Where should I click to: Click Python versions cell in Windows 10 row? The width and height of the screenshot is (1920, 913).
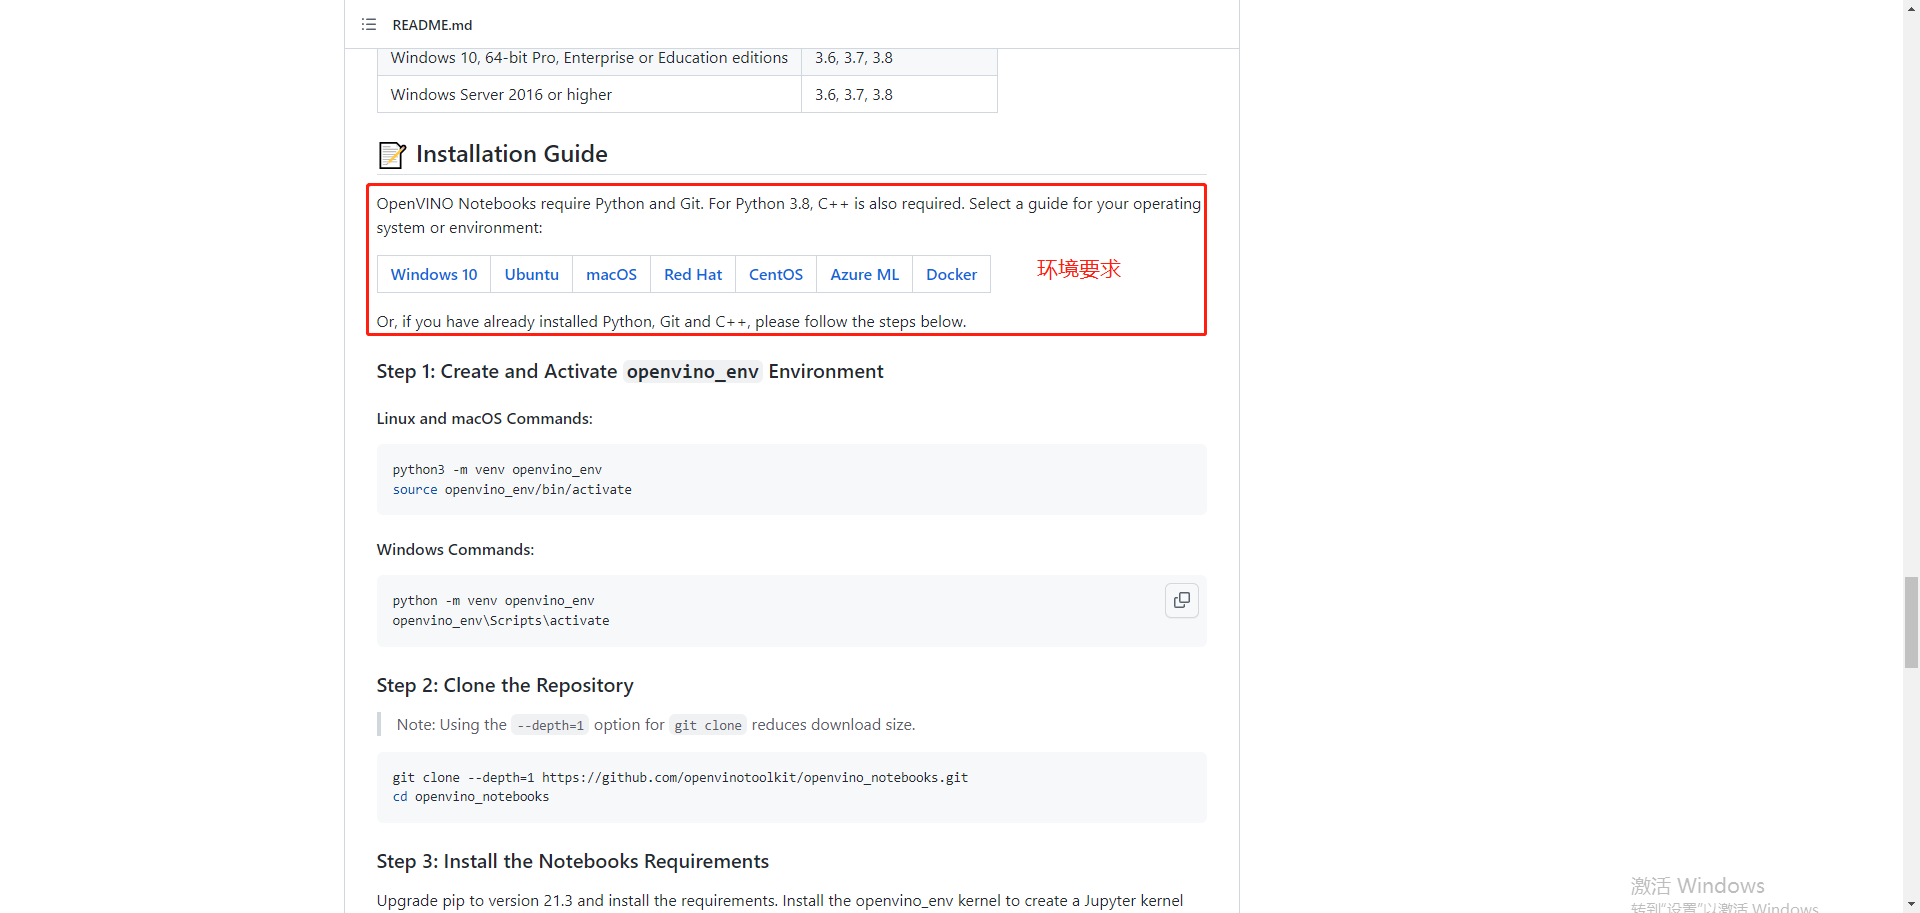(x=899, y=58)
